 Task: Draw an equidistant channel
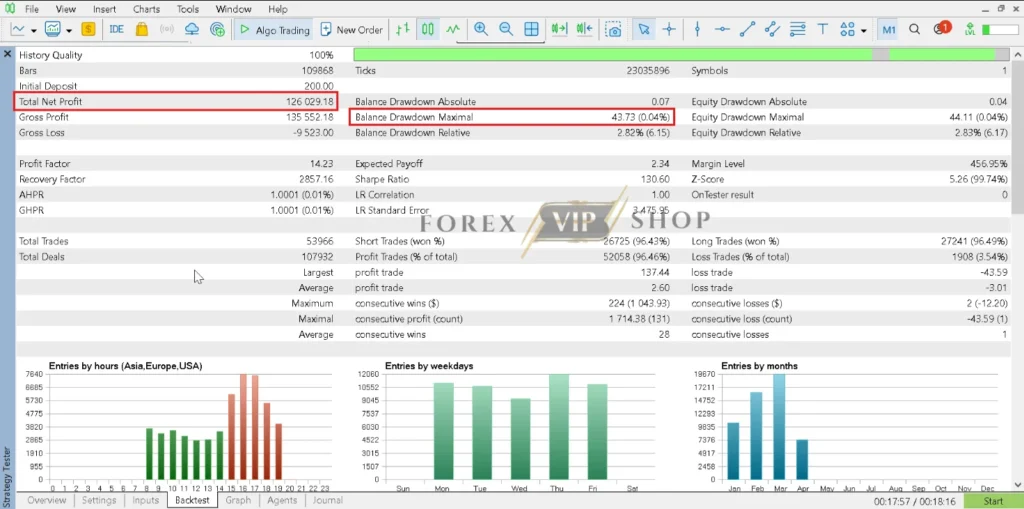pos(773,29)
